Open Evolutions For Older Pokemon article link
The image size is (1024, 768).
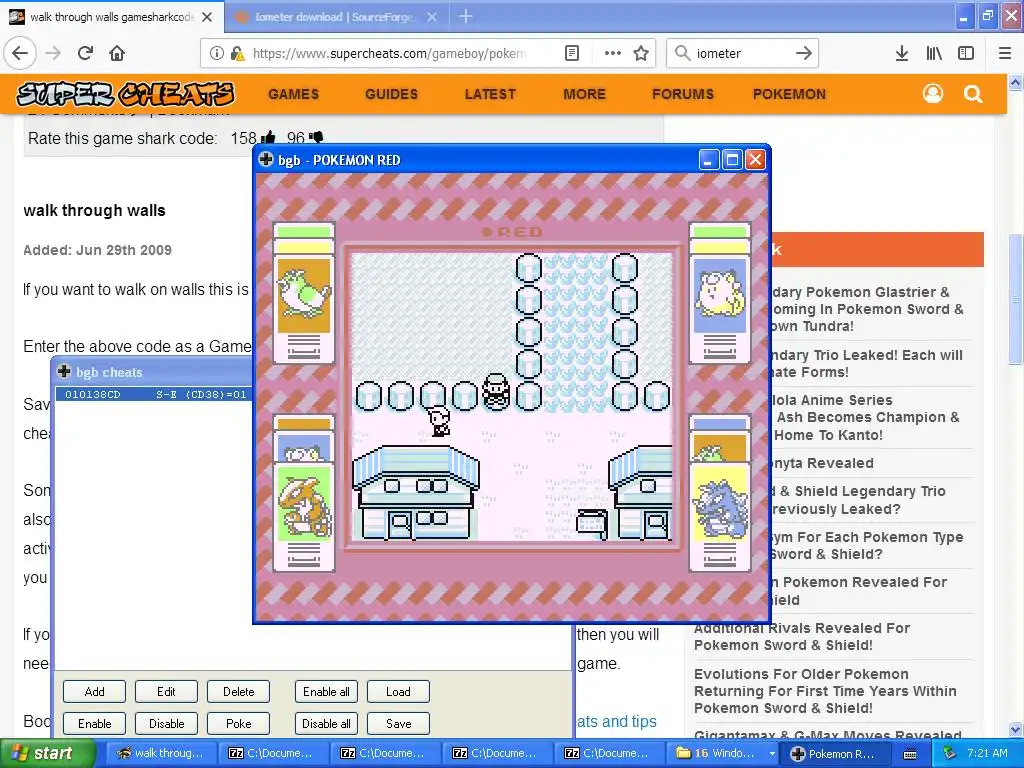coord(825,691)
